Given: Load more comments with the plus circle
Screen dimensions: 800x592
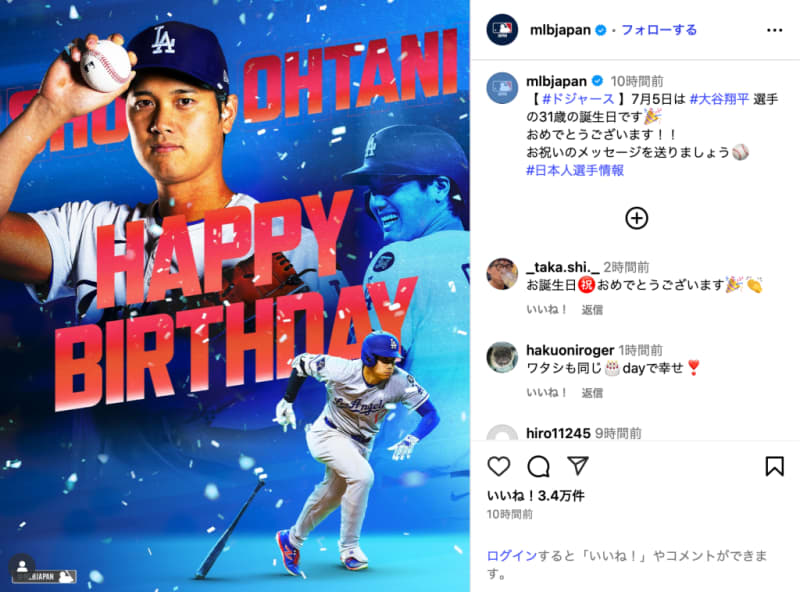Looking at the screenshot, I should tap(636, 218).
